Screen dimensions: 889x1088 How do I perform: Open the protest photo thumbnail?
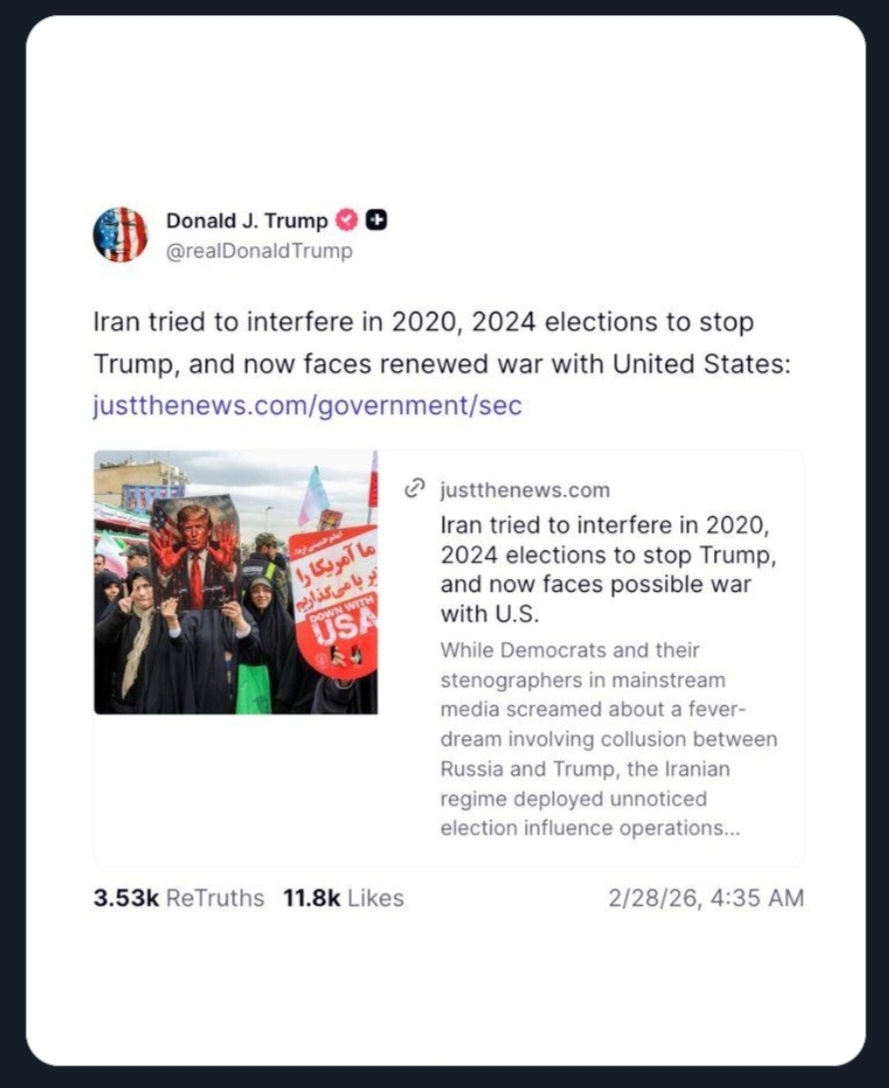click(235, 581)
